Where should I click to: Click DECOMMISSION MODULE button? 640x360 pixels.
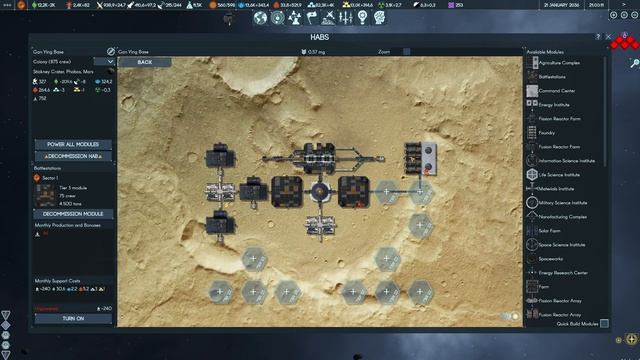[x=73, y=214]
